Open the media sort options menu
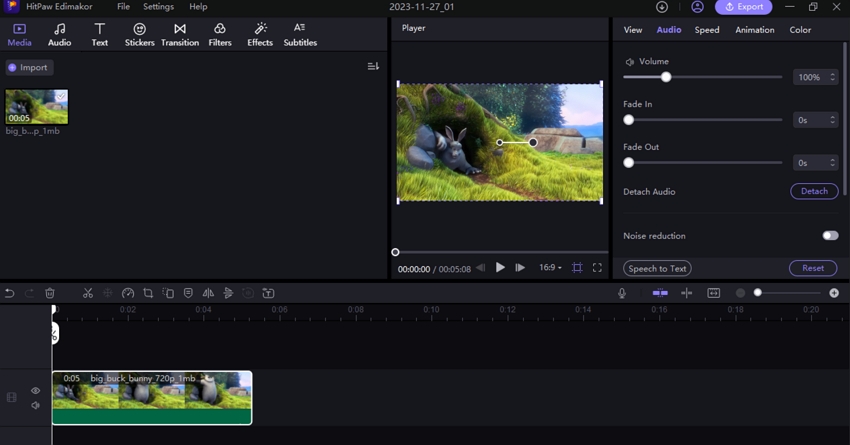 click(x=373, y=67)
